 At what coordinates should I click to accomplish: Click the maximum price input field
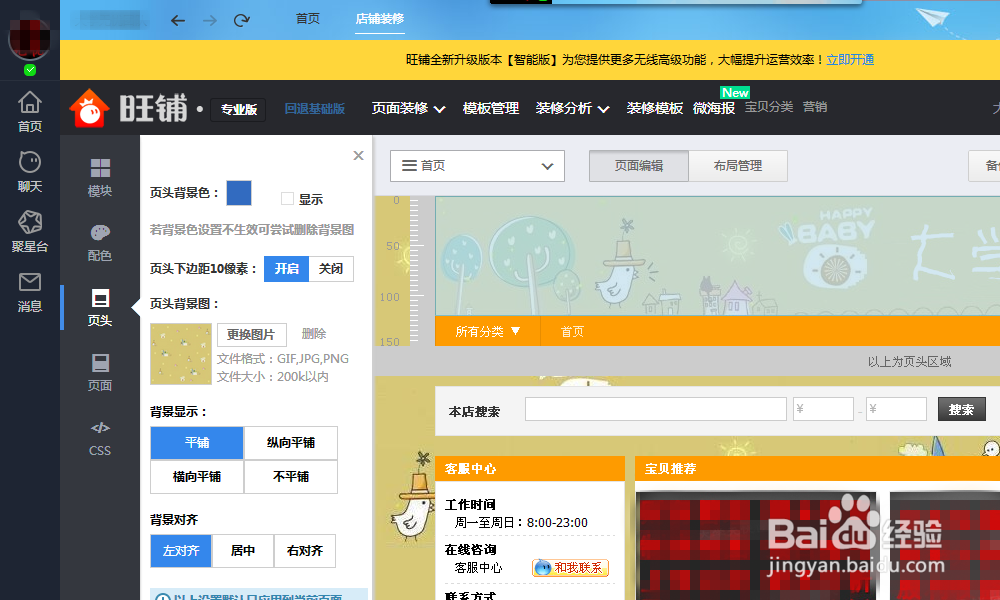[x=896, y=409]
